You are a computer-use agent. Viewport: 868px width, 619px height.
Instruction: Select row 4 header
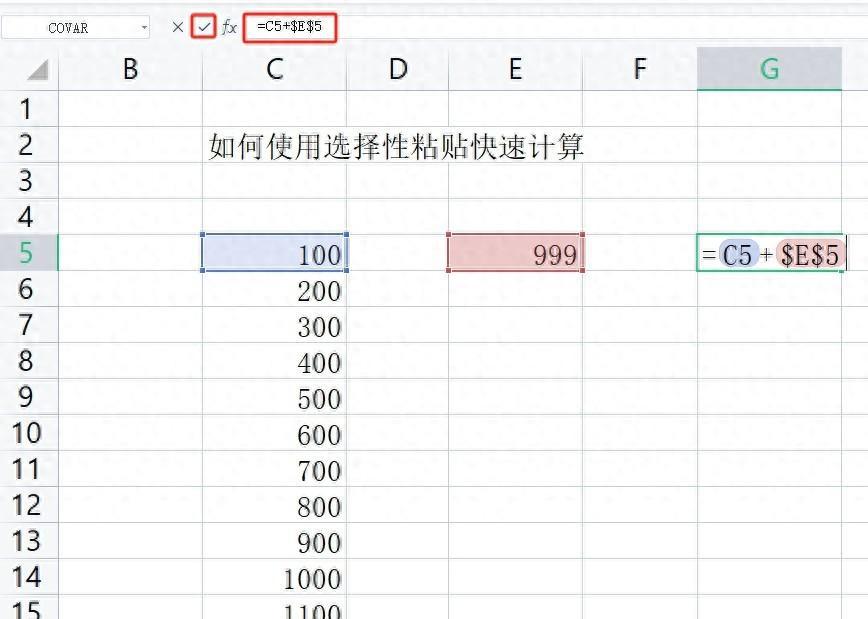tap(29, 216)
